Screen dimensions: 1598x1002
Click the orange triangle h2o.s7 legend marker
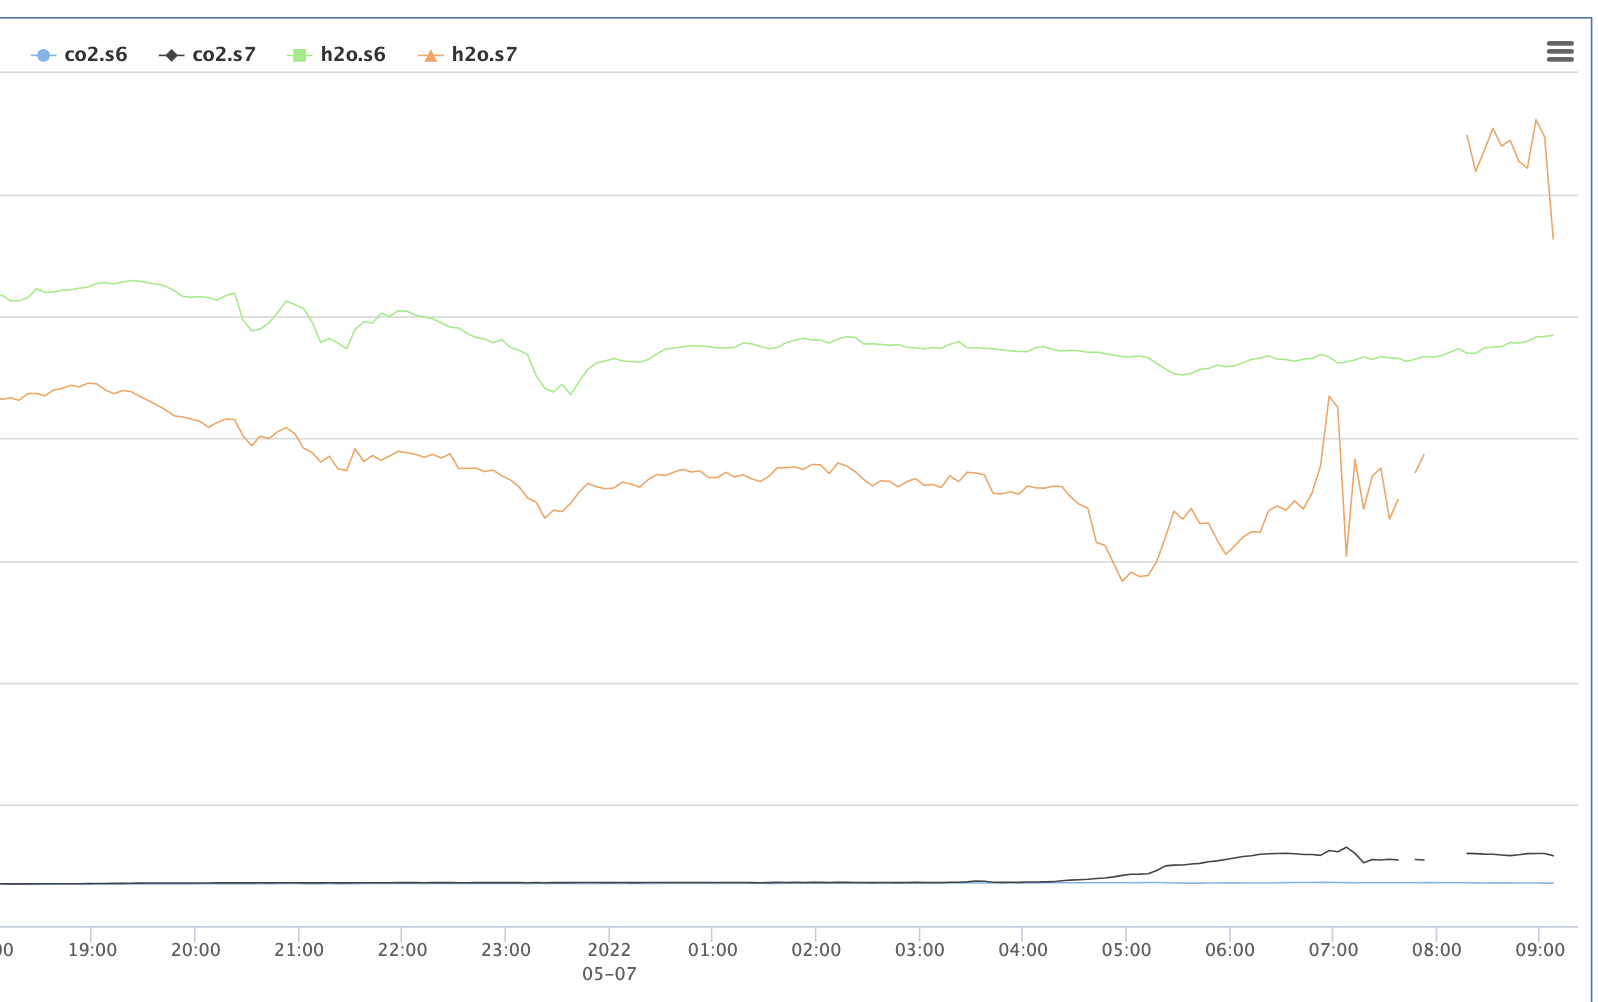(x=430, y=55)
